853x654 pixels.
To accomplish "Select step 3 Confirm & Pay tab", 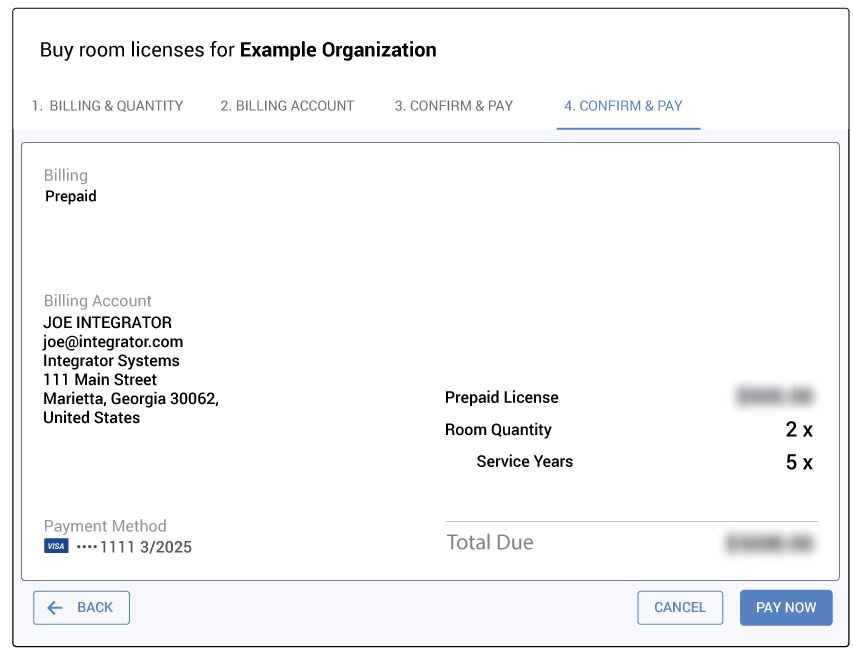I will (453, 106).
